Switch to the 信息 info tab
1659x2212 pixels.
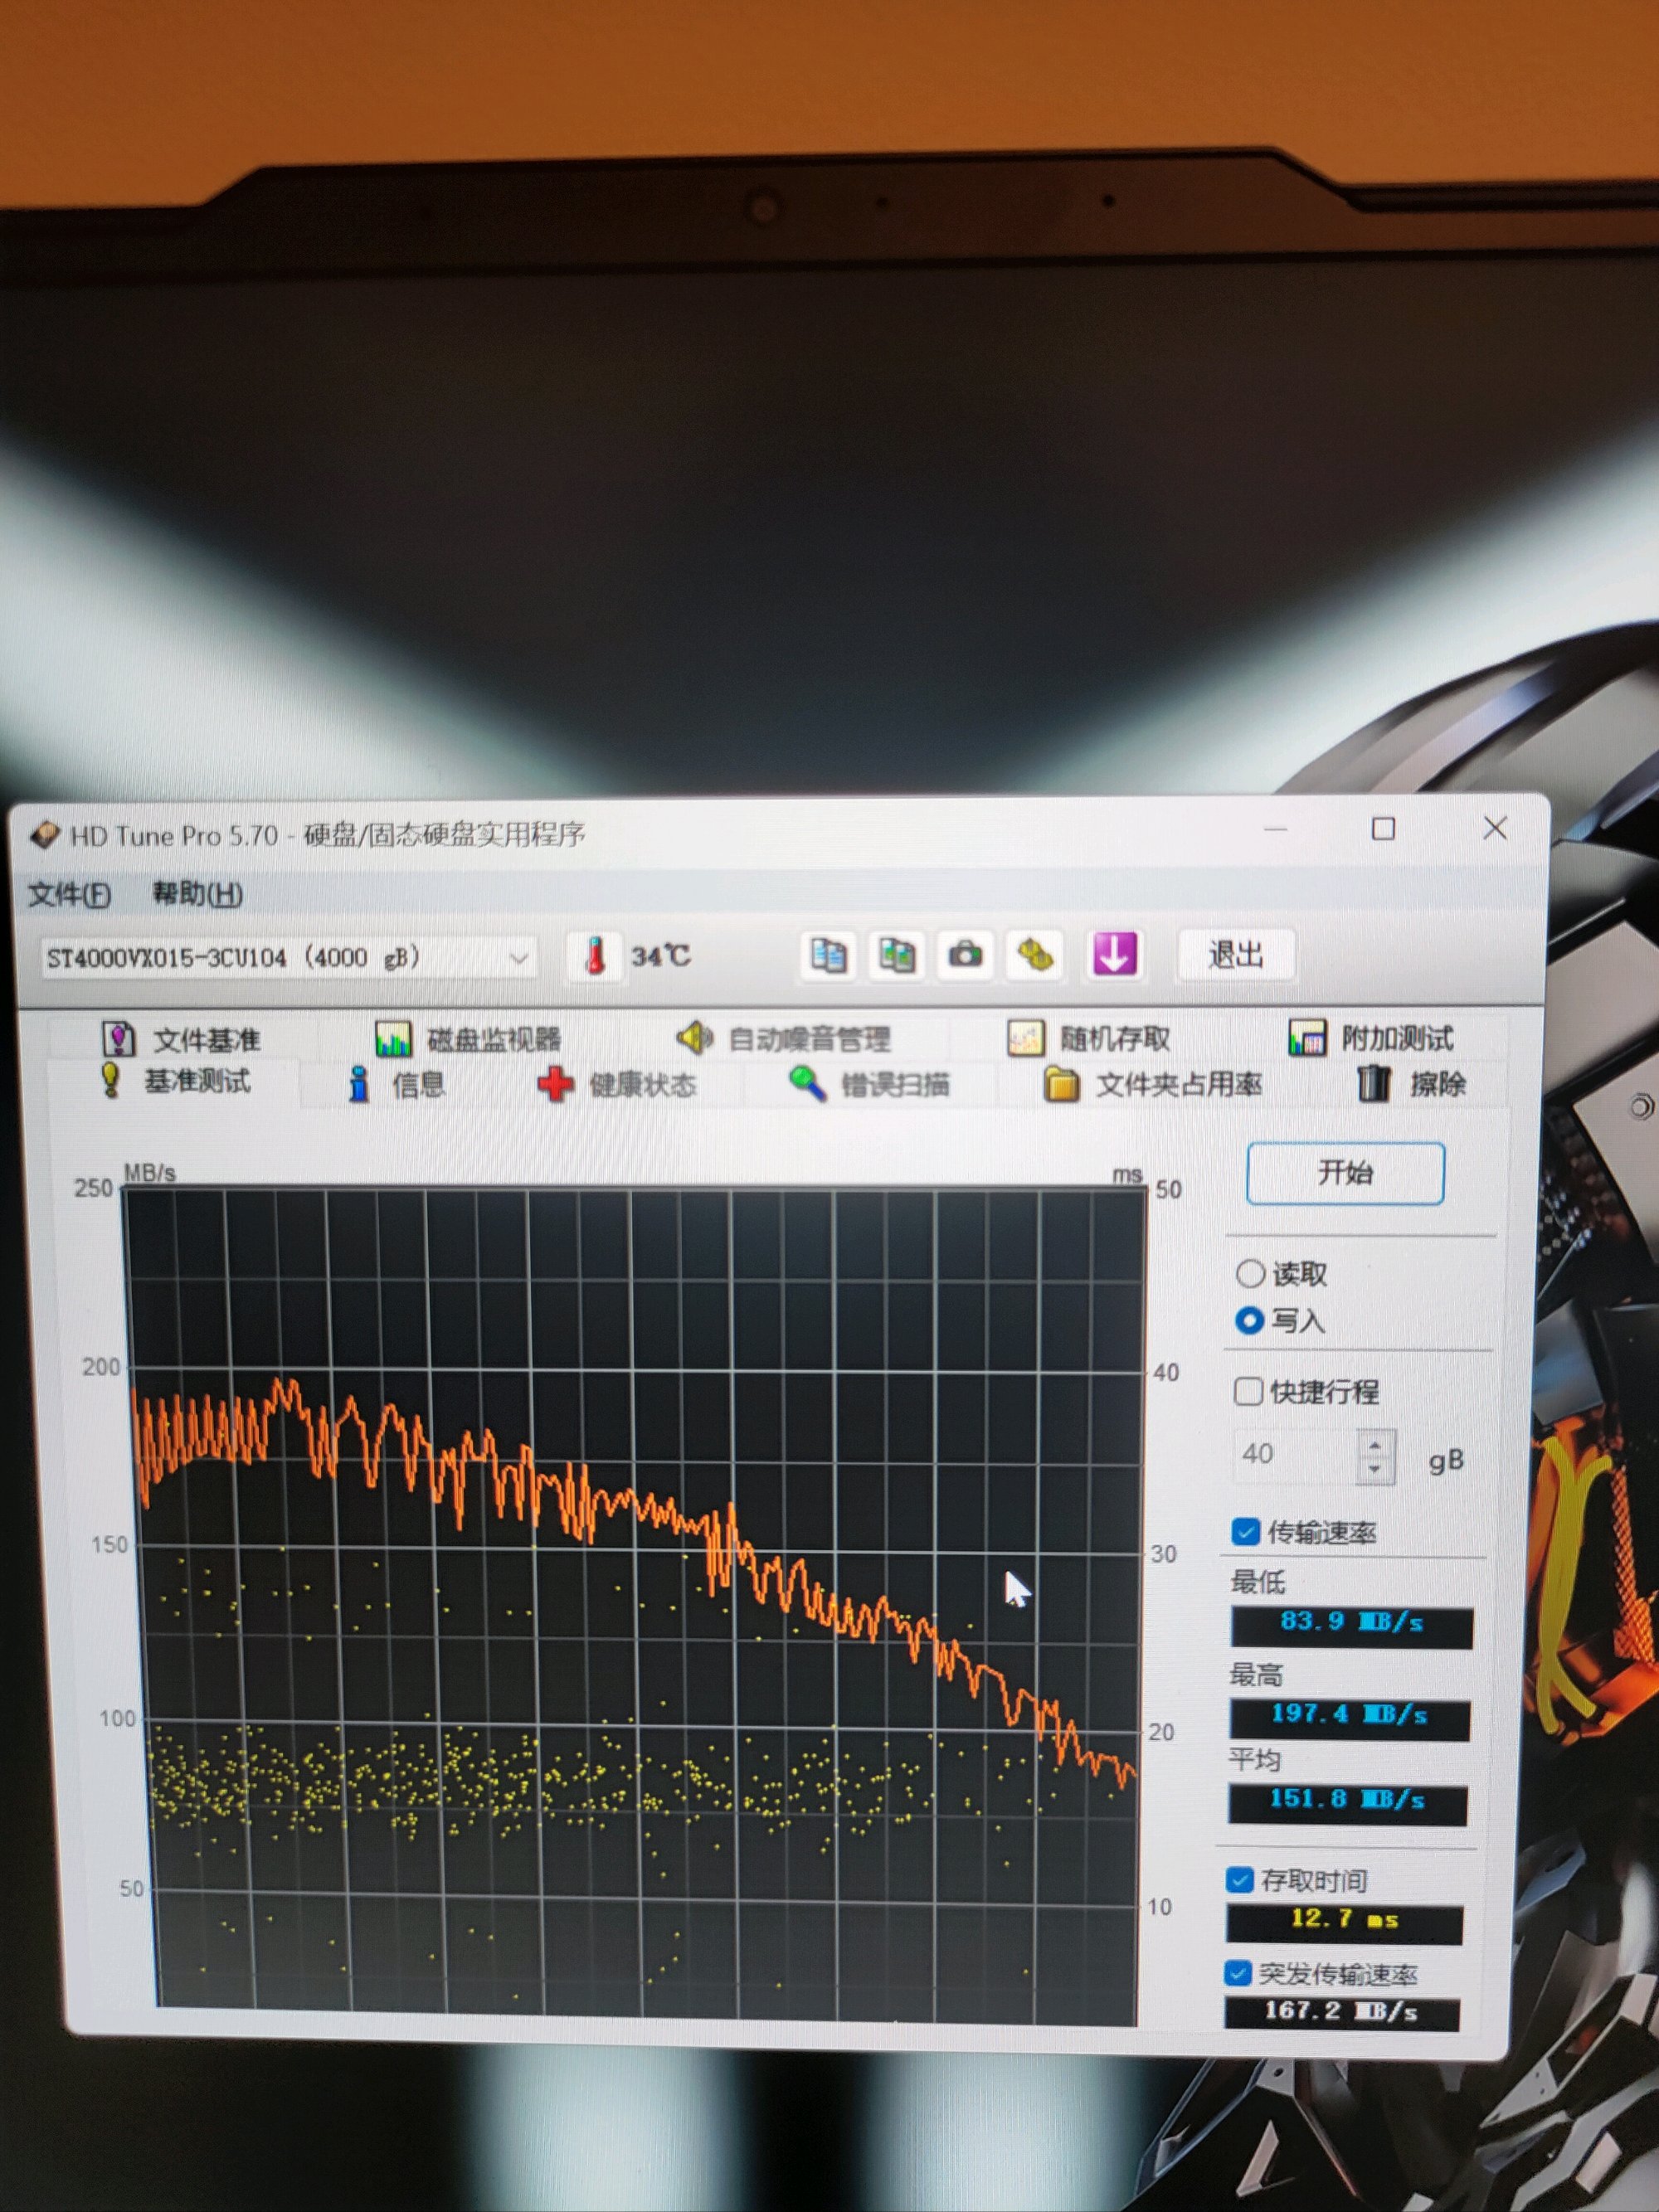396,1084
